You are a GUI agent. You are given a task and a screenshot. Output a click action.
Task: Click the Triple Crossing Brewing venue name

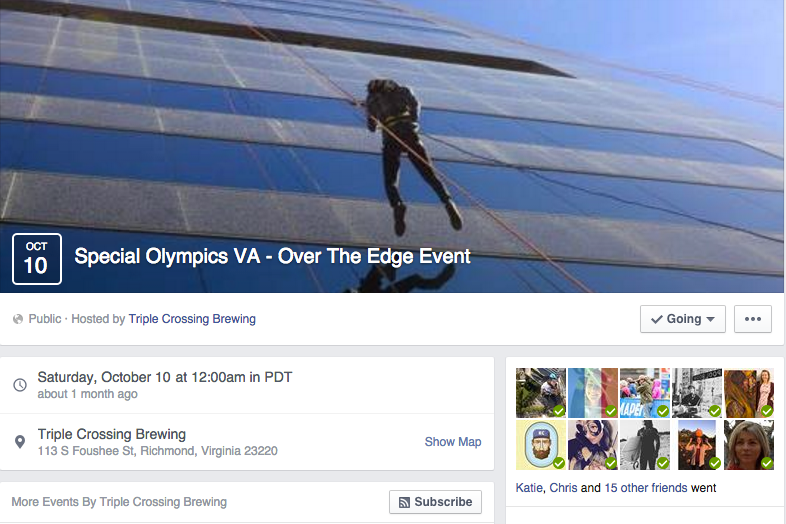click(x=112, y=434)
